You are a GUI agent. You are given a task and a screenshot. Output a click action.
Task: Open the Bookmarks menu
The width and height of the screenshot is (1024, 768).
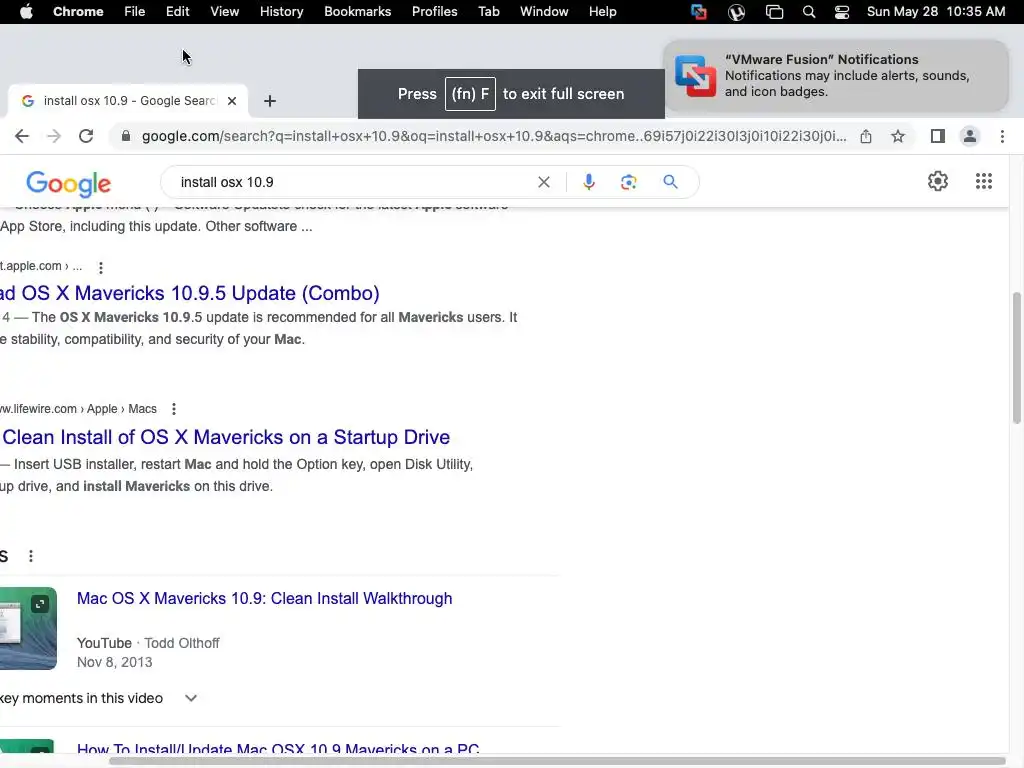click(357, 12)
